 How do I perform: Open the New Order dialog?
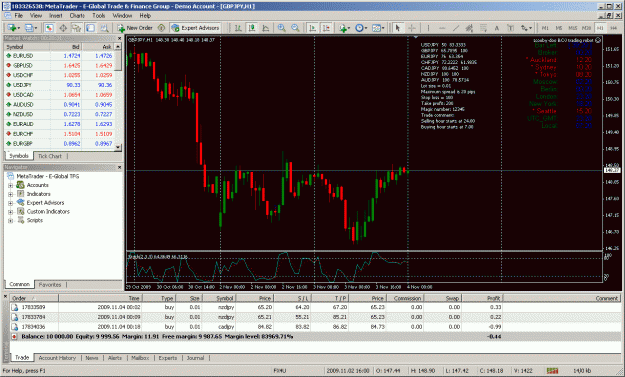point(135,28)
